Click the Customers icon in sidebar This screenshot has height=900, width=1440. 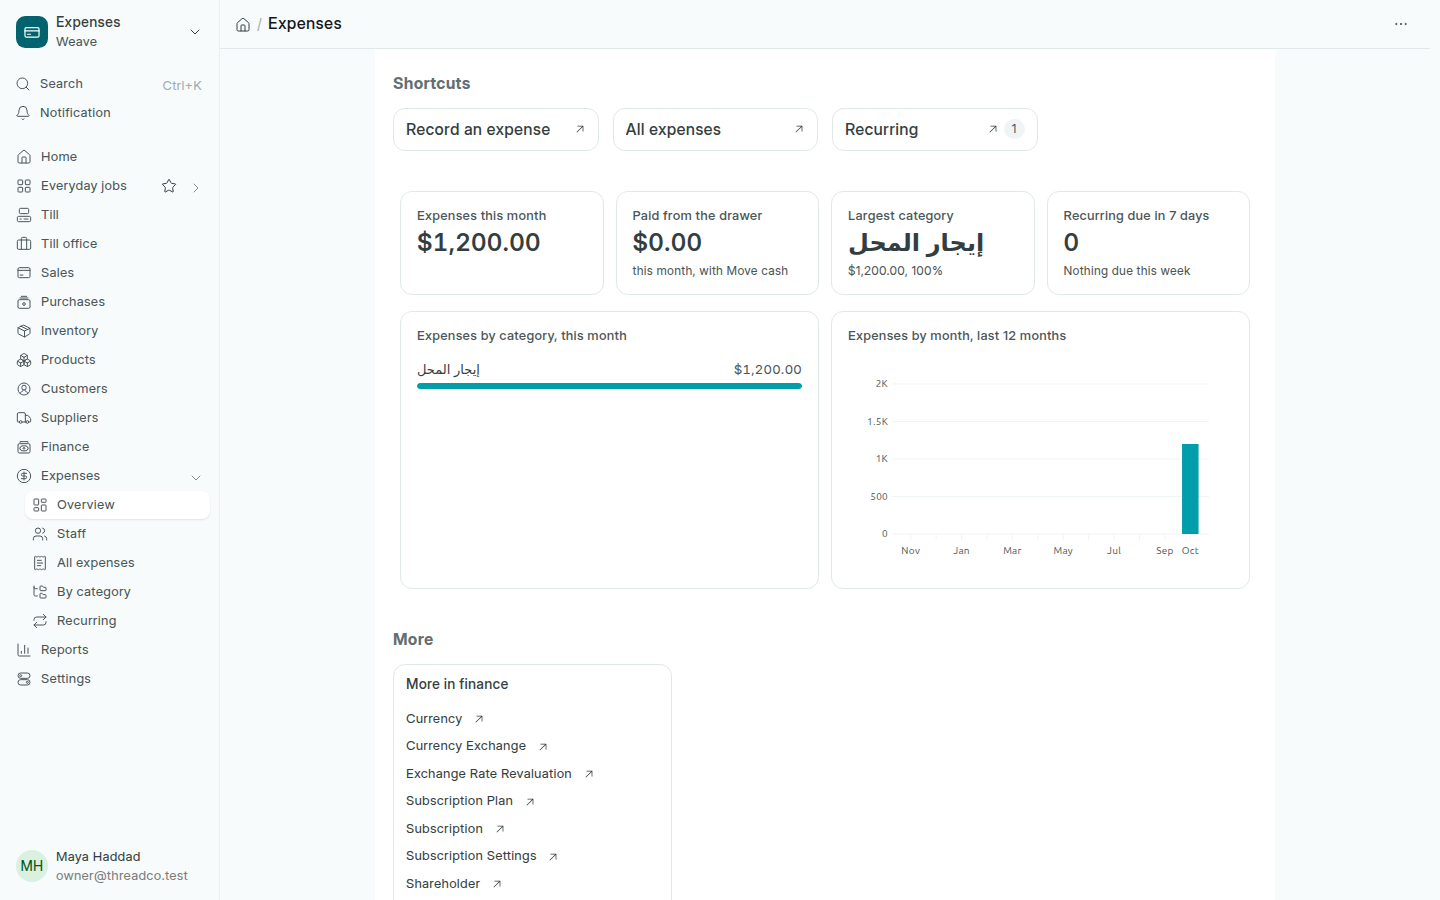pyautogui.click(x=24, y=389)
